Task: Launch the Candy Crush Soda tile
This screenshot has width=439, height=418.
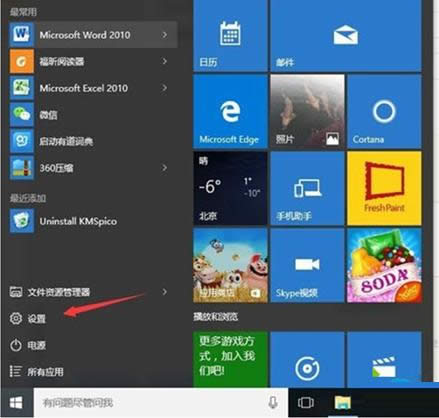Action: 384,265
